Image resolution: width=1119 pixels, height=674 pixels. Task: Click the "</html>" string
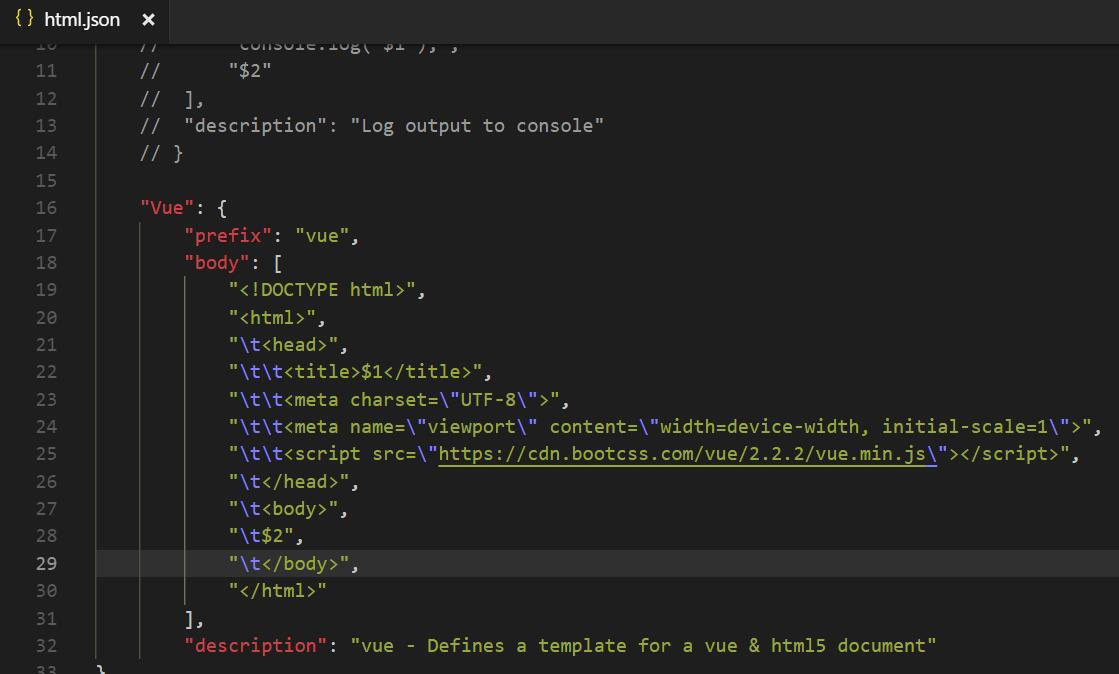278,591
